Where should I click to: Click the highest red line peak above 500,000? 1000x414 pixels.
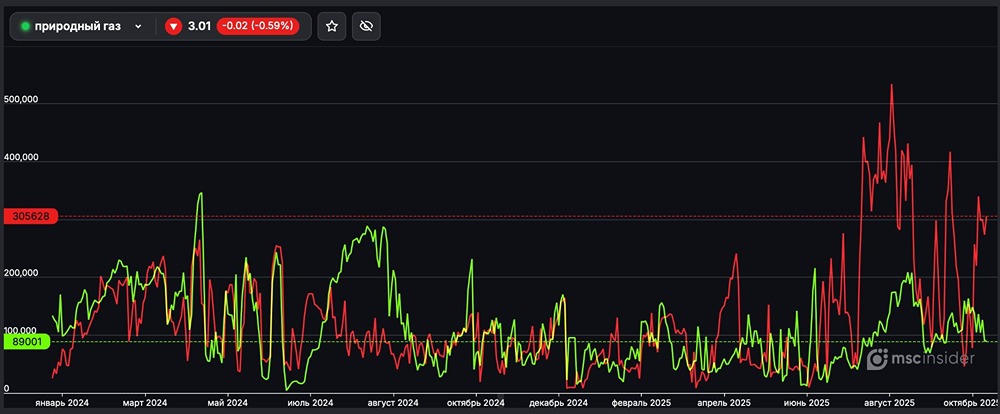point(891,86)
